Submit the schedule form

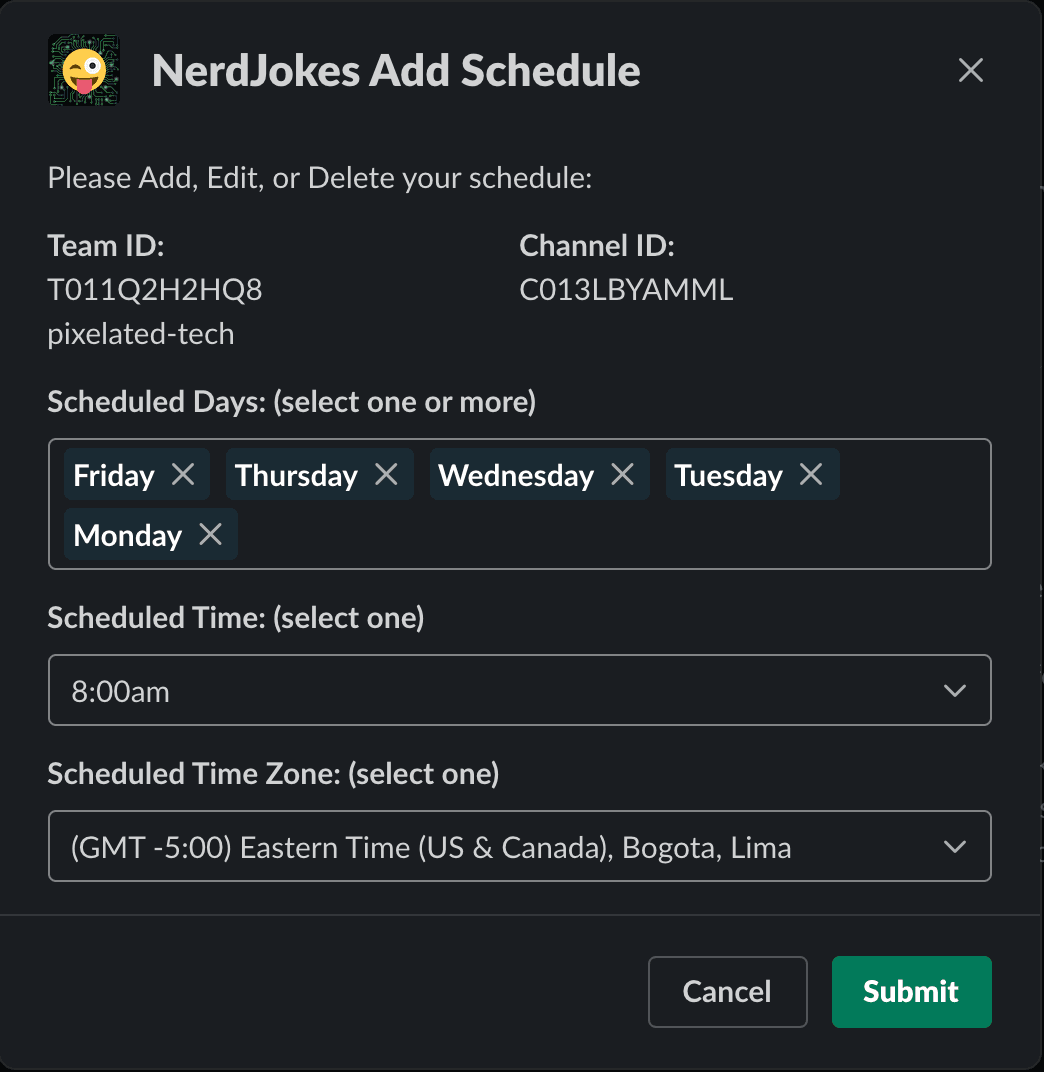(911, 991)
